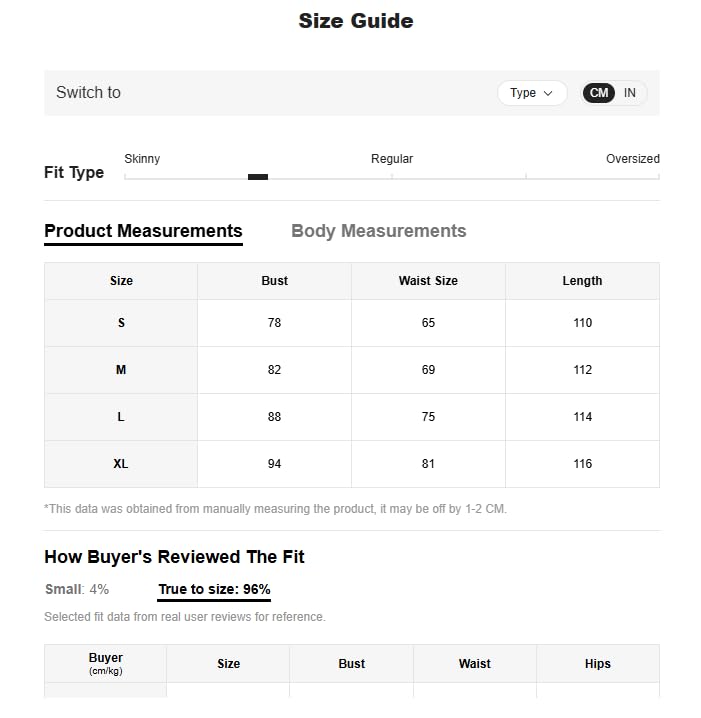This screenshot has height=718, width=701.
Task: Click the Regular fit type label
Action: (x=392, y=159)
